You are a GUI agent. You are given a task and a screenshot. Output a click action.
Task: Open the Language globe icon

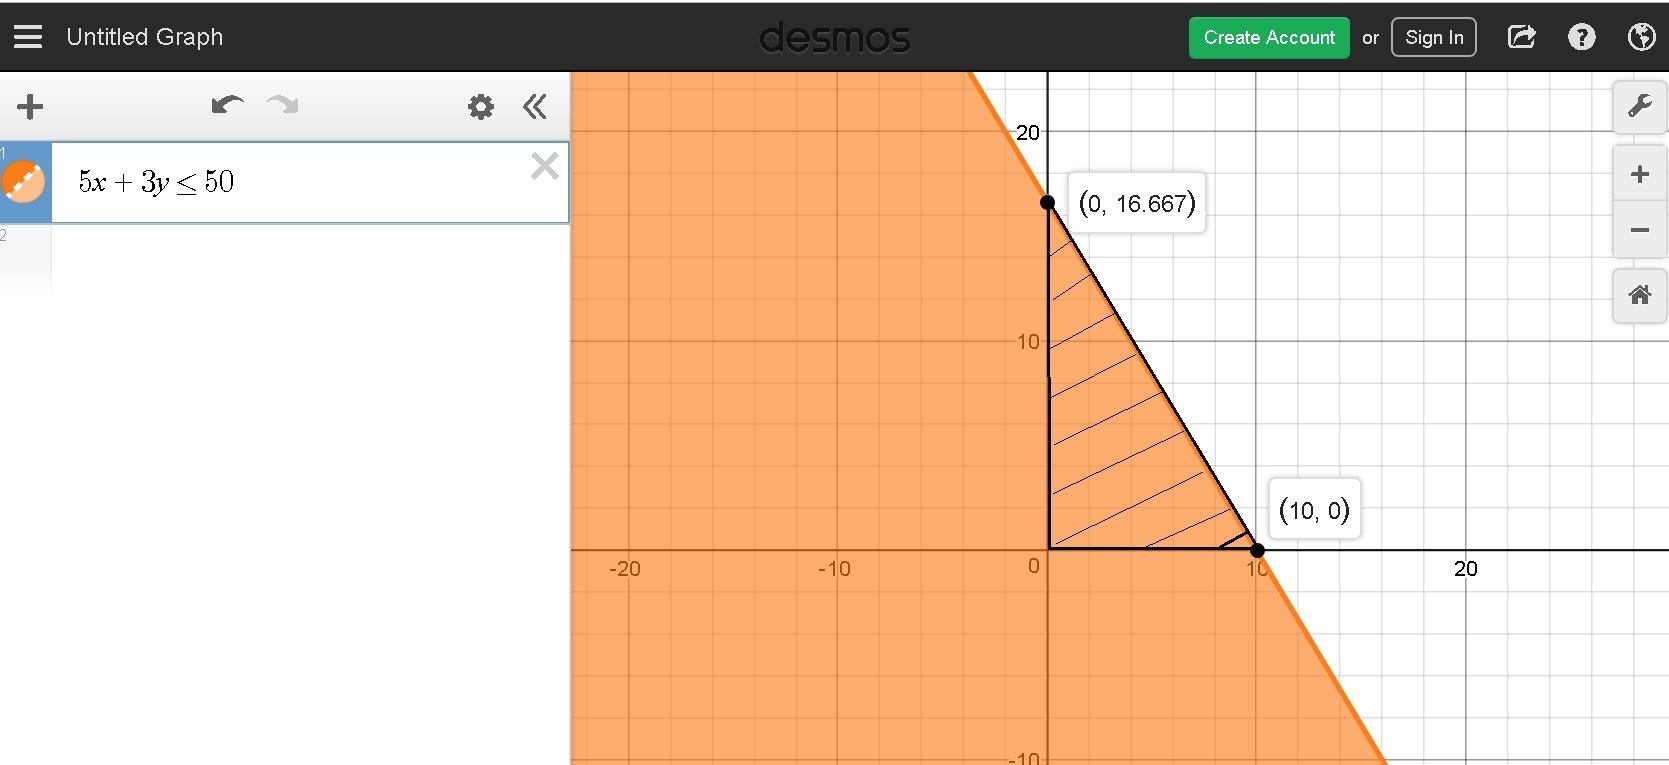(1641, 37)
